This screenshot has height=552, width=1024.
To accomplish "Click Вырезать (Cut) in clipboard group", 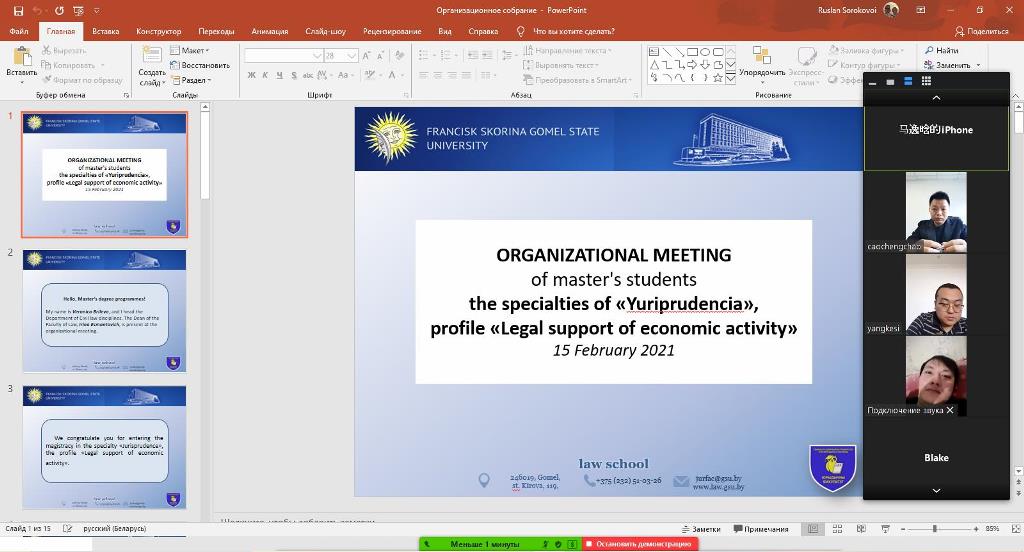I will (64, 50).
